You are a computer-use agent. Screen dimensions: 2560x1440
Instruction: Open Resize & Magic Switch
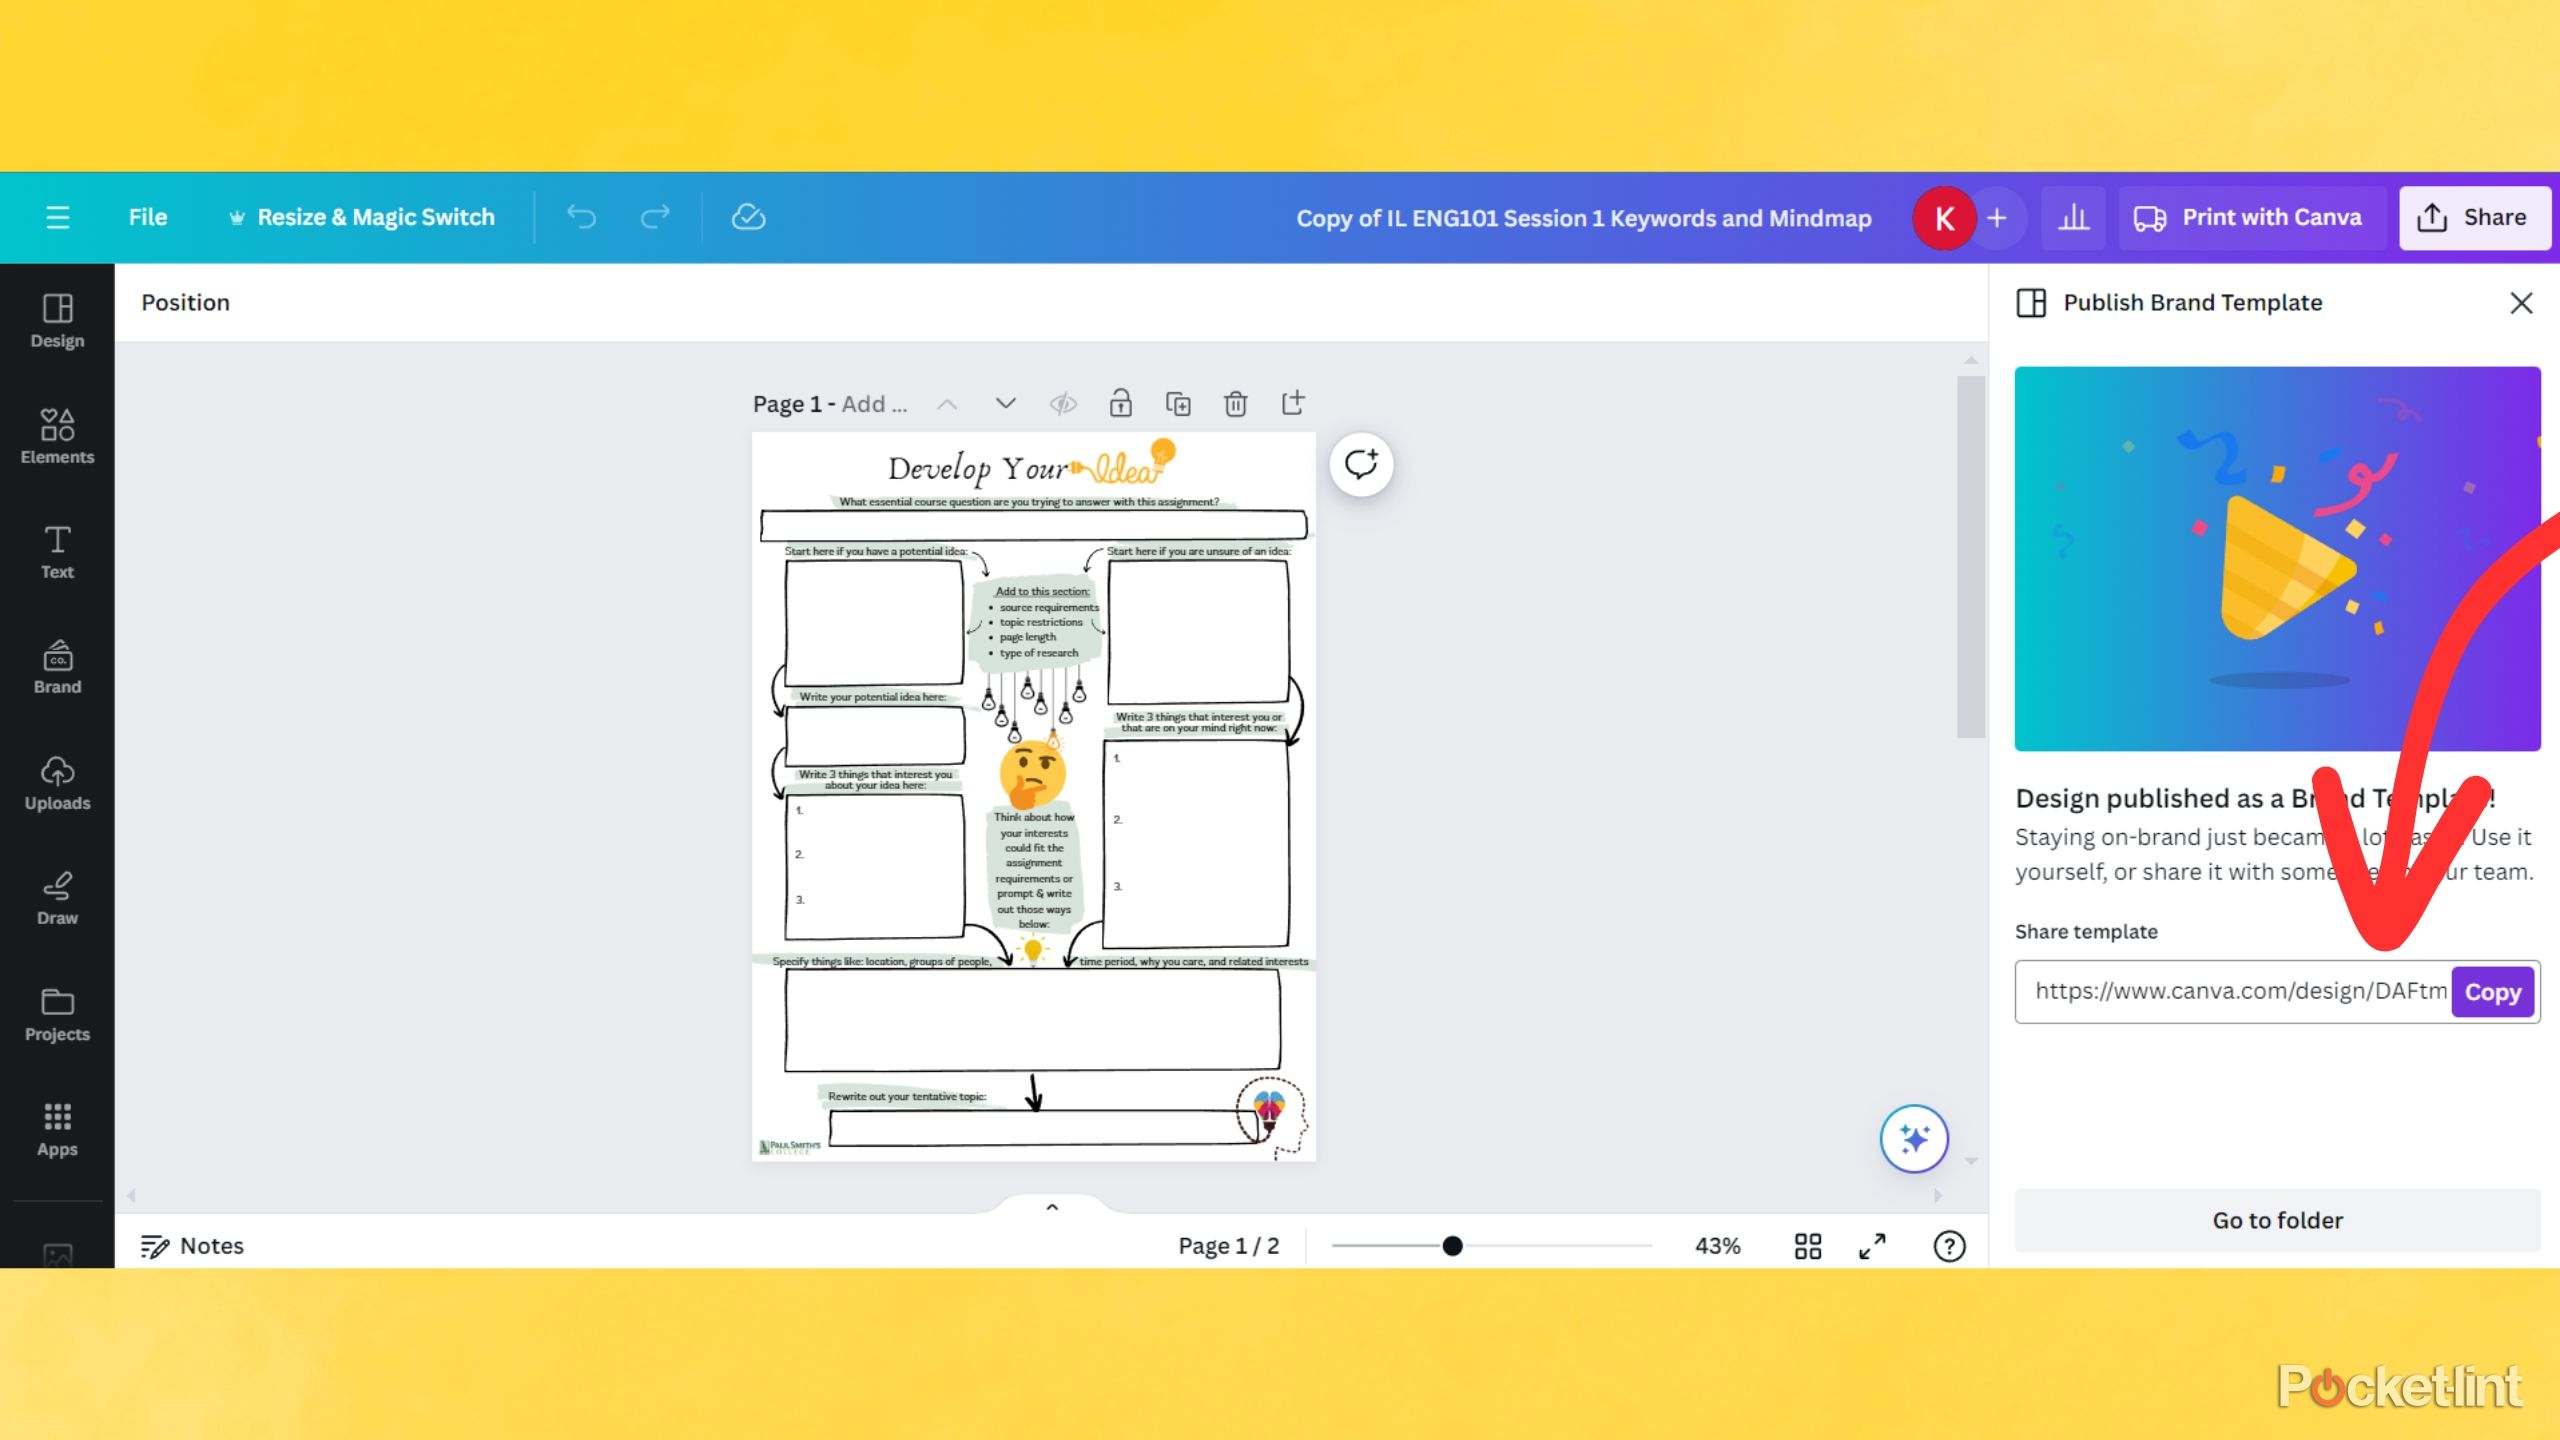(362, 217)
